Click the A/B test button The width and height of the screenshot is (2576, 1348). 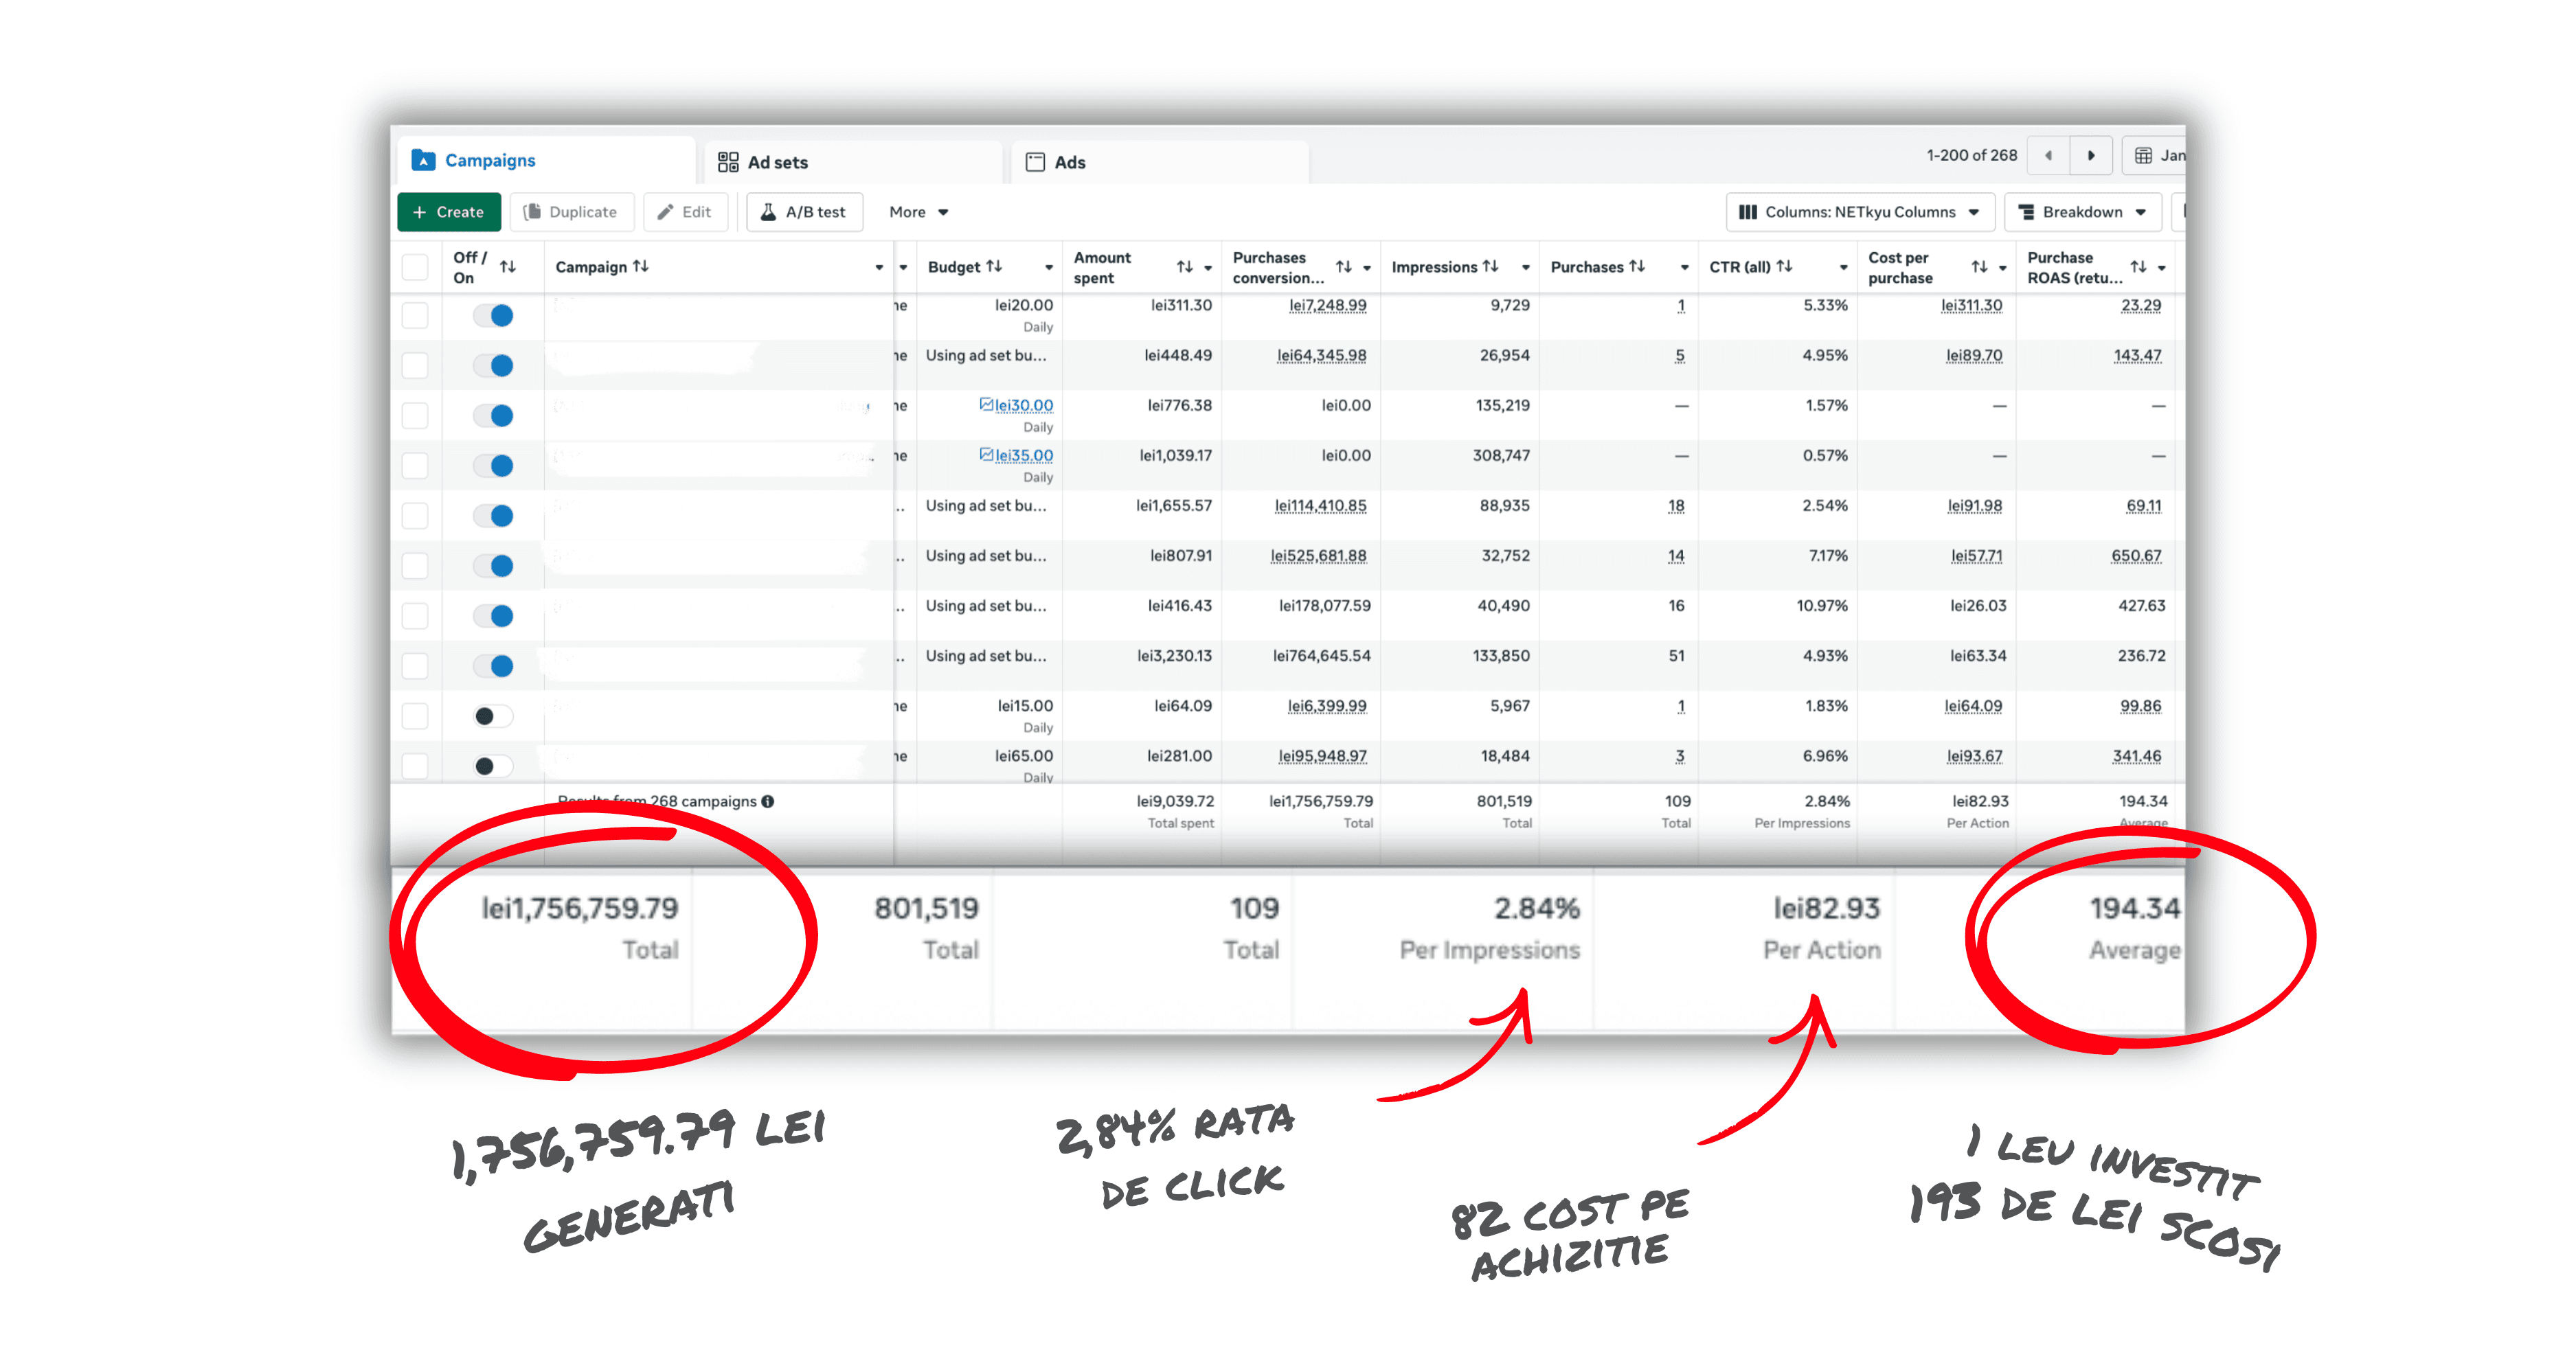pos(804,212)
